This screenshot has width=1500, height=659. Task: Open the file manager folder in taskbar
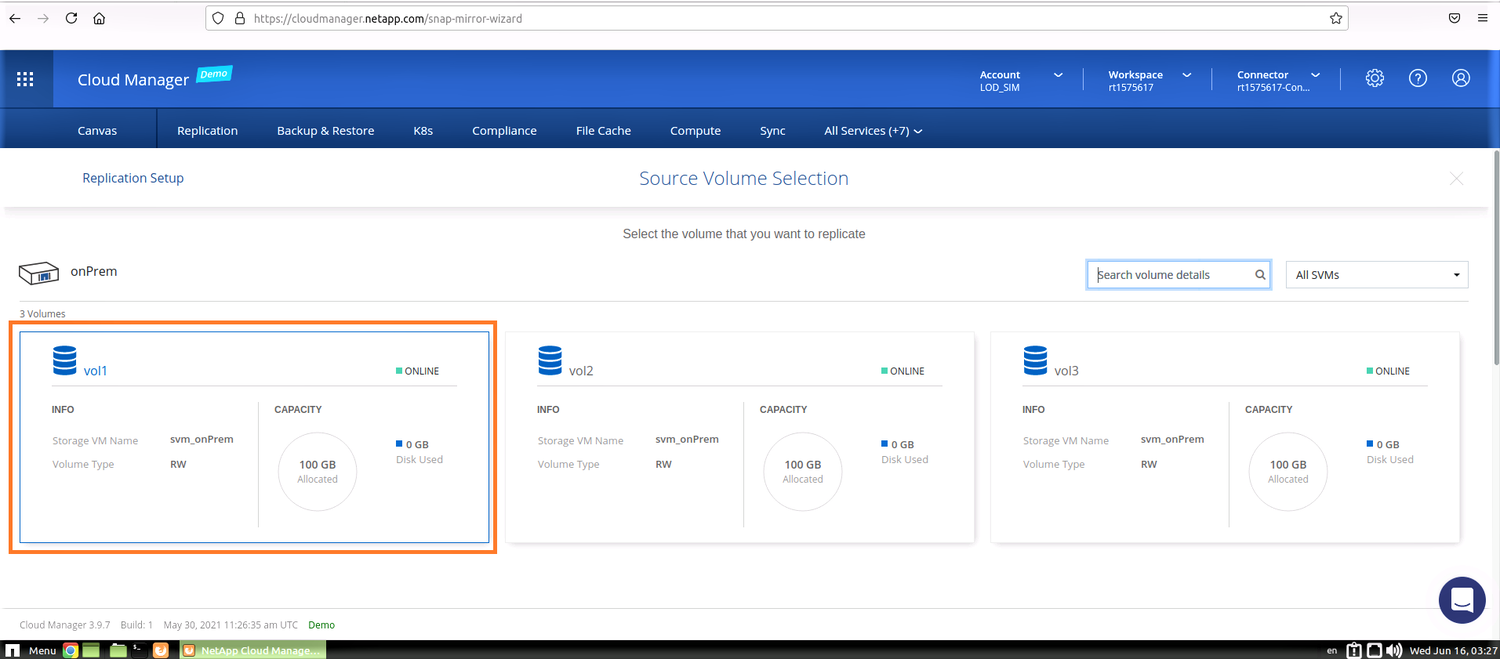click(117, 650)
